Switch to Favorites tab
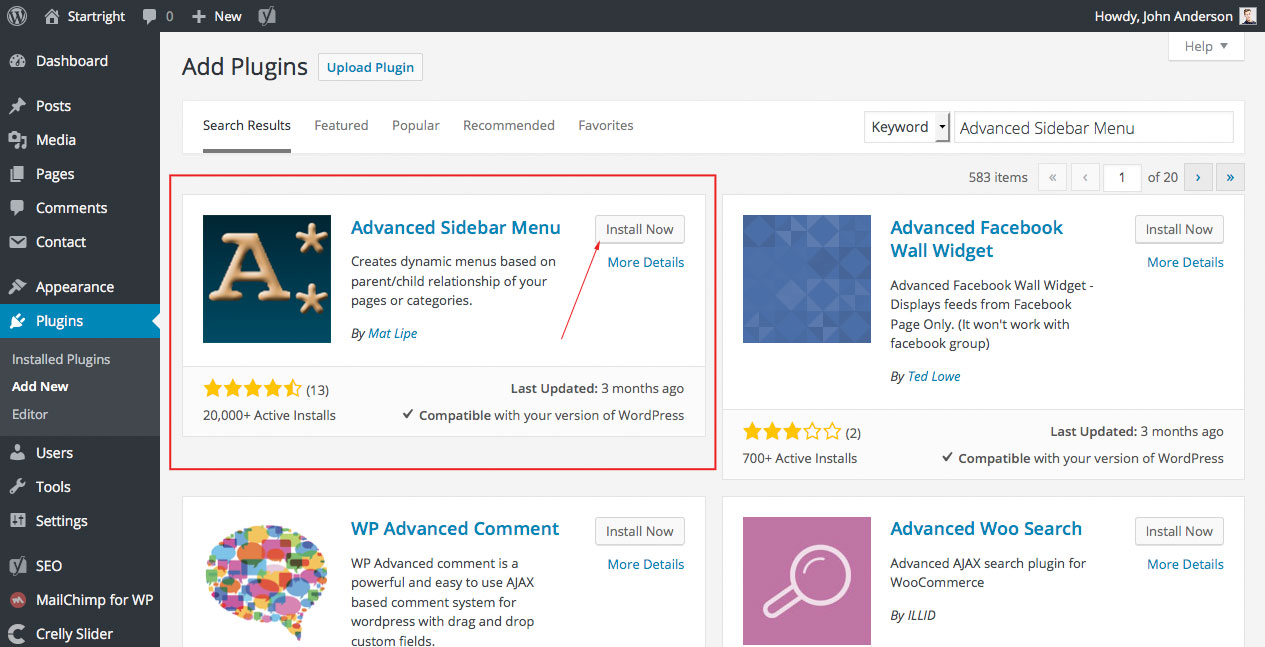The height and width of the screenshot is (647, 1265). click(x=606, y=126)
